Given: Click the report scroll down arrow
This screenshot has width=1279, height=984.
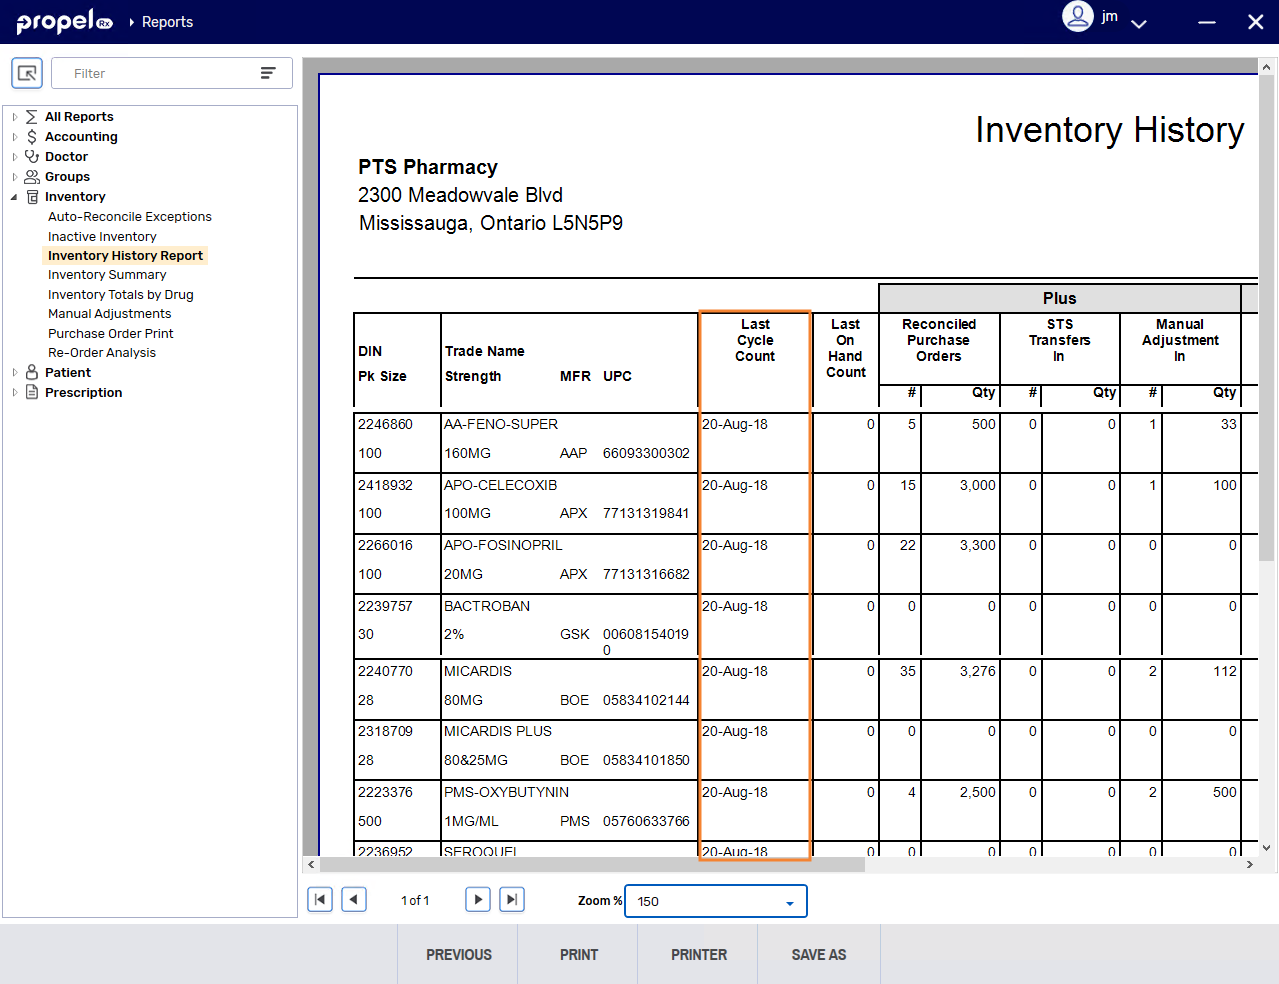Looking at the screenshot, I should [x=1266, y=848].
